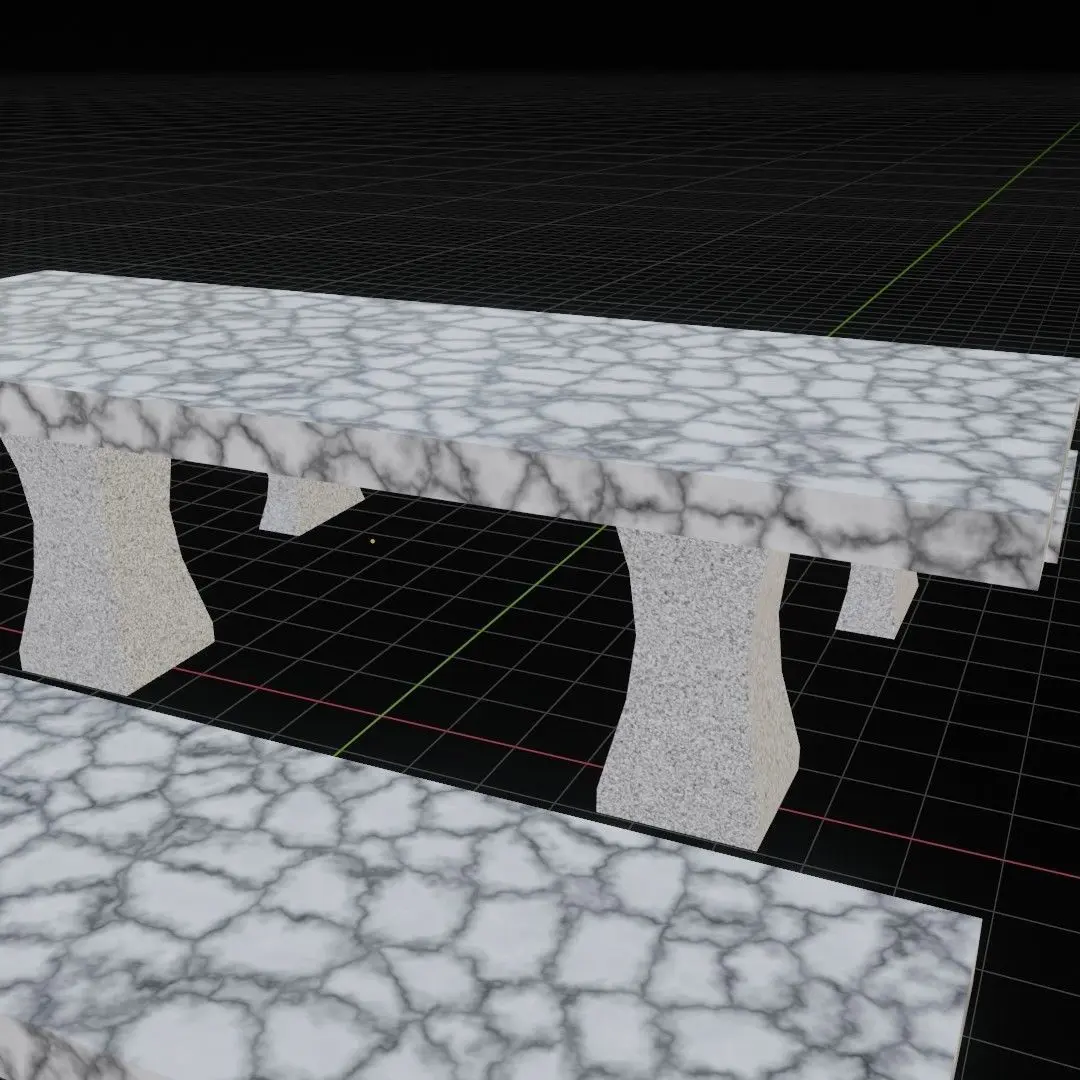Select the small rear leg under the bench's left side
This screenshot has width=1080, height=1080.
(x=309, y=503)
